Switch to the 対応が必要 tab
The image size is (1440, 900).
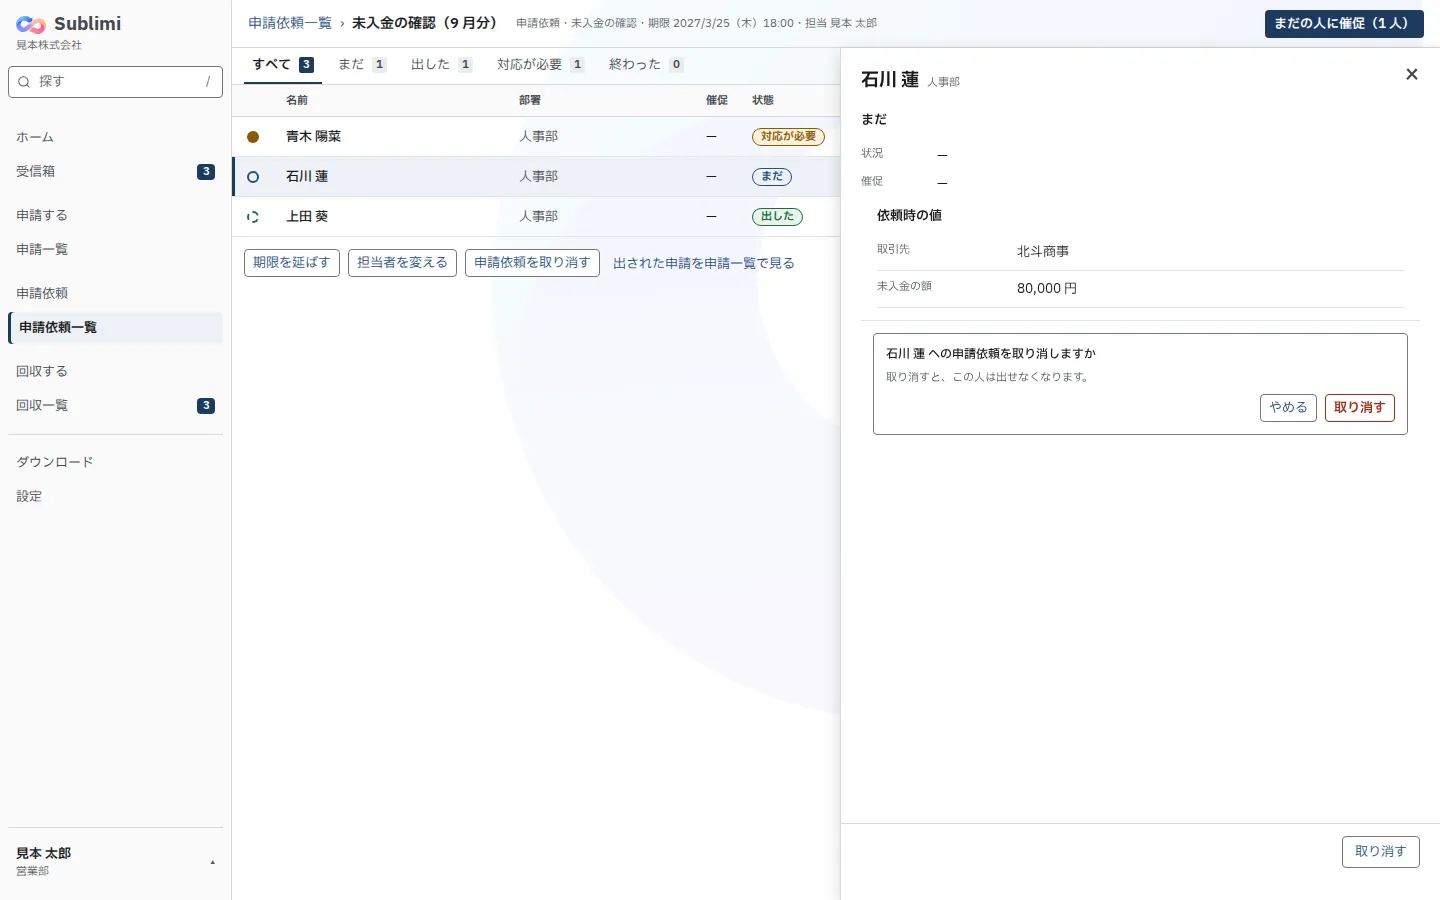click(x=540, y=65)
